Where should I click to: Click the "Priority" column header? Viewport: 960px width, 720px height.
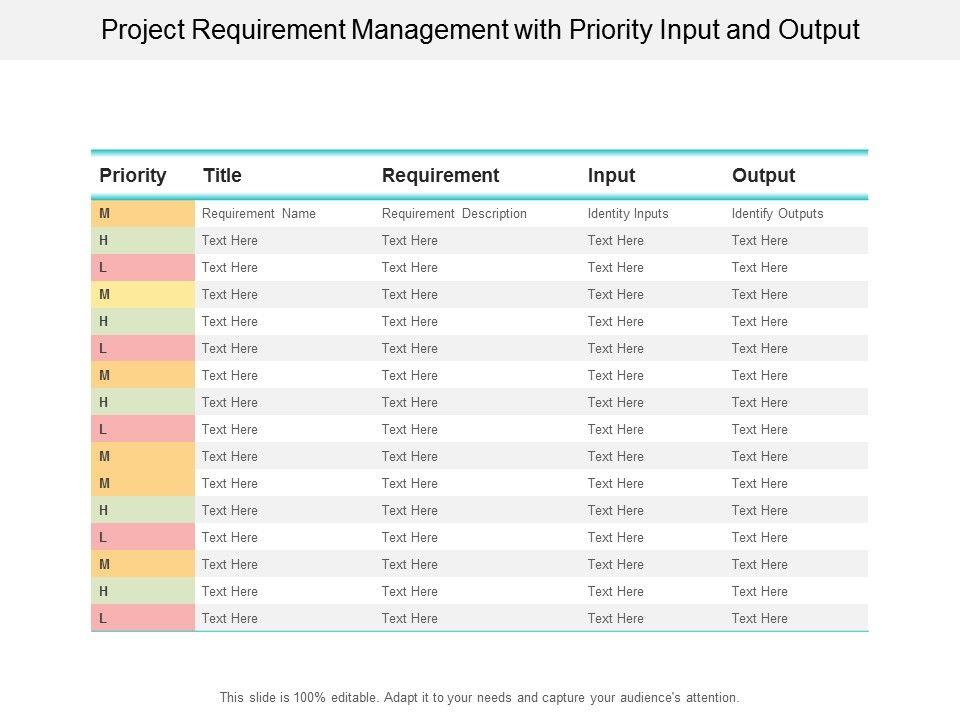click(x=133, y=176)
